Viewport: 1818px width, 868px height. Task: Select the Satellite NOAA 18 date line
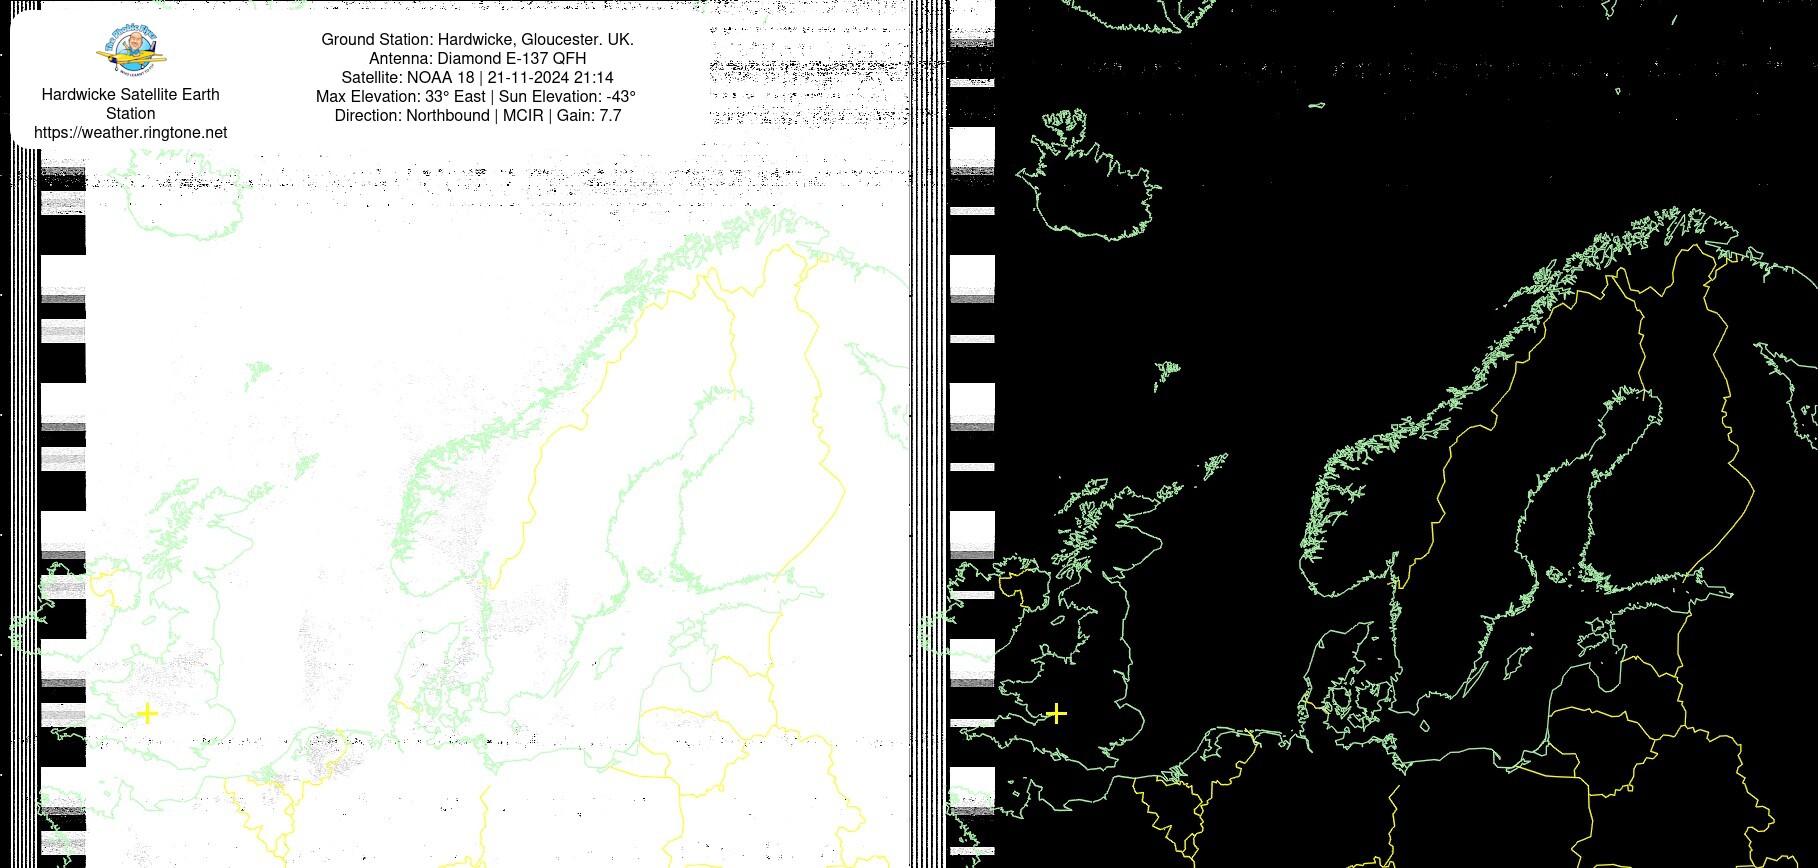coord(477,77)
